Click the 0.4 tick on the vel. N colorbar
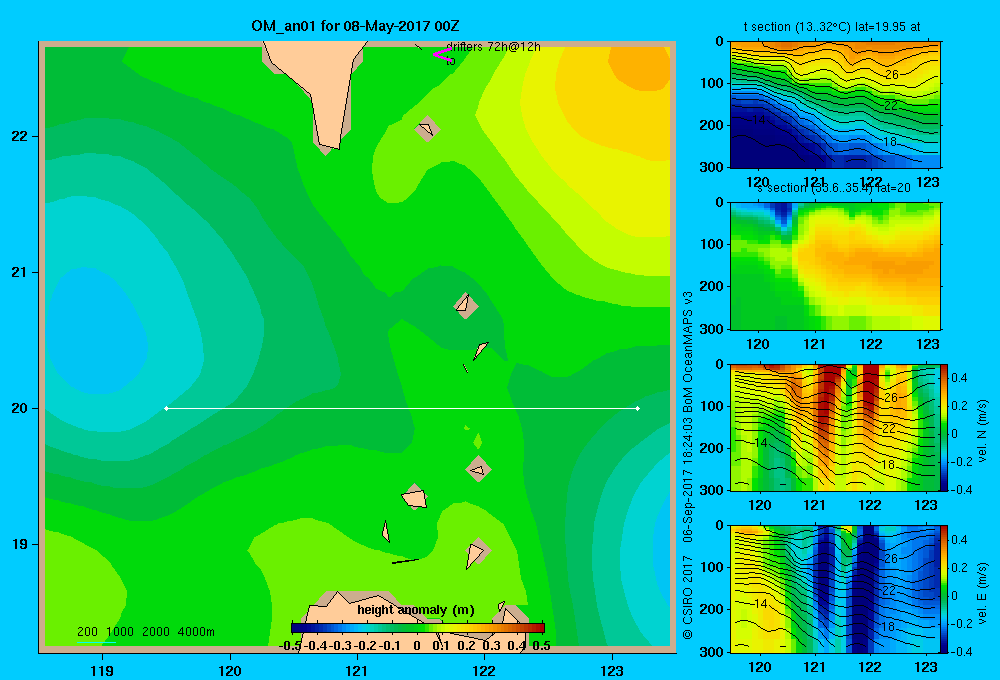1000x680 pixels. 959,378
